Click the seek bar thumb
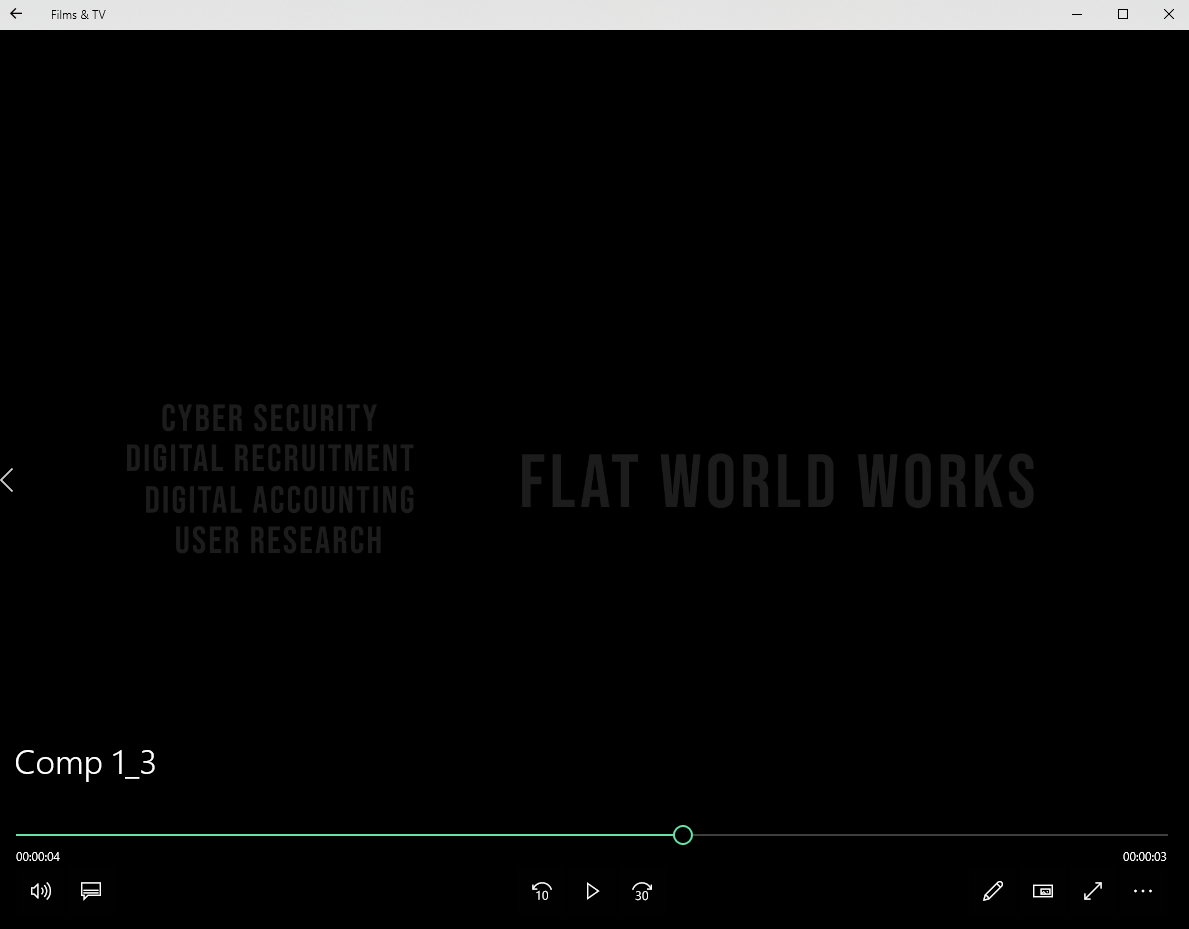The height and width of the screenshot is (929, 1189). point(682,835)
